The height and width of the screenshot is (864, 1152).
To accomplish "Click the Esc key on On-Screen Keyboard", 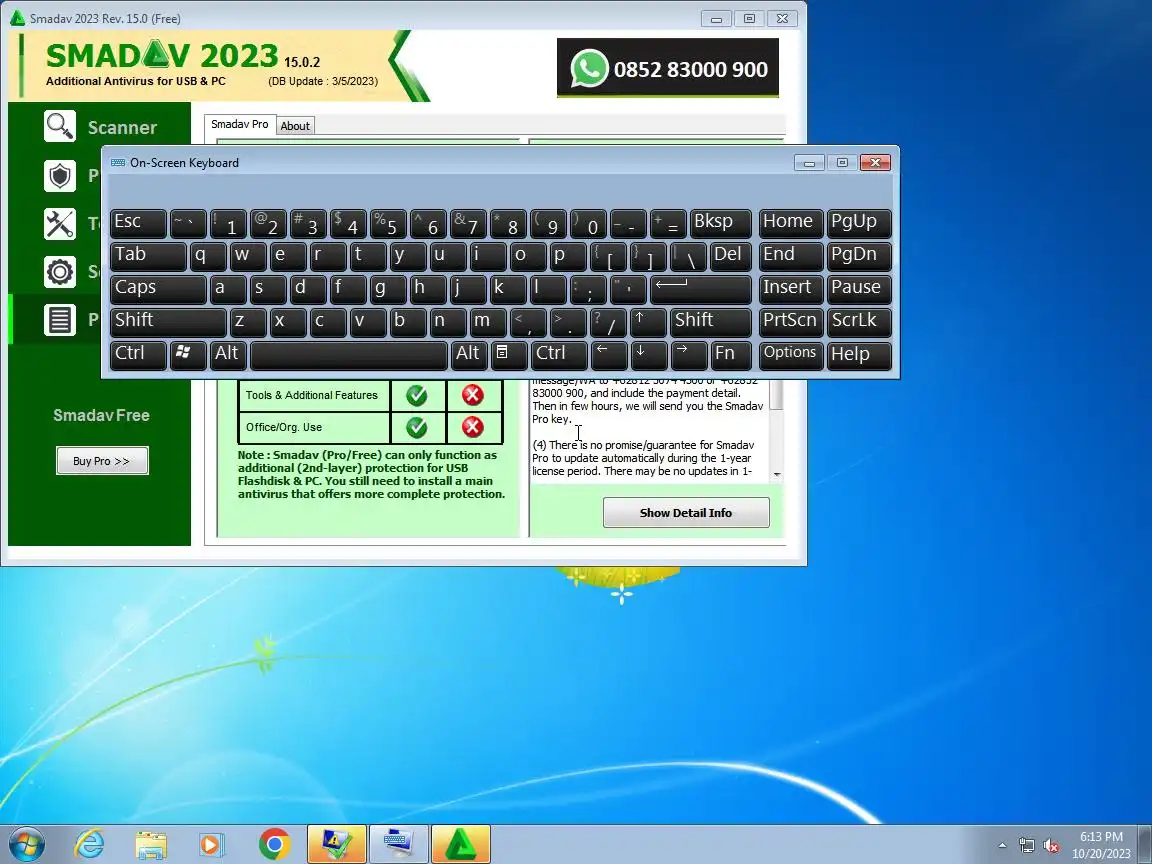I will pyautogui.click(x=138, y=223).
